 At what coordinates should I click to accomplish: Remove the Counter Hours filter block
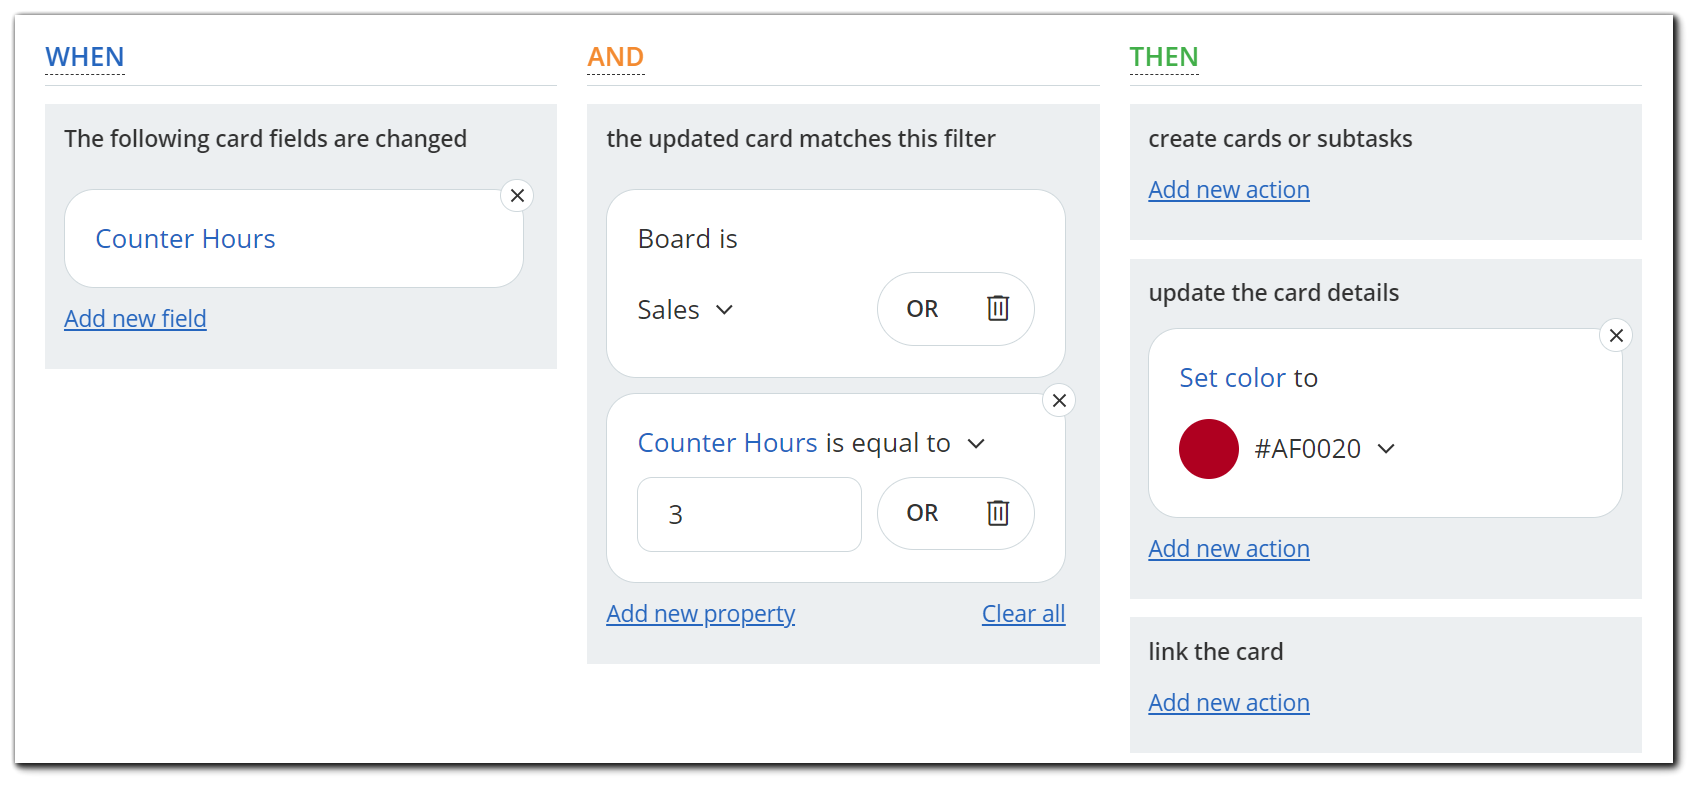[x=1059, y=401]
